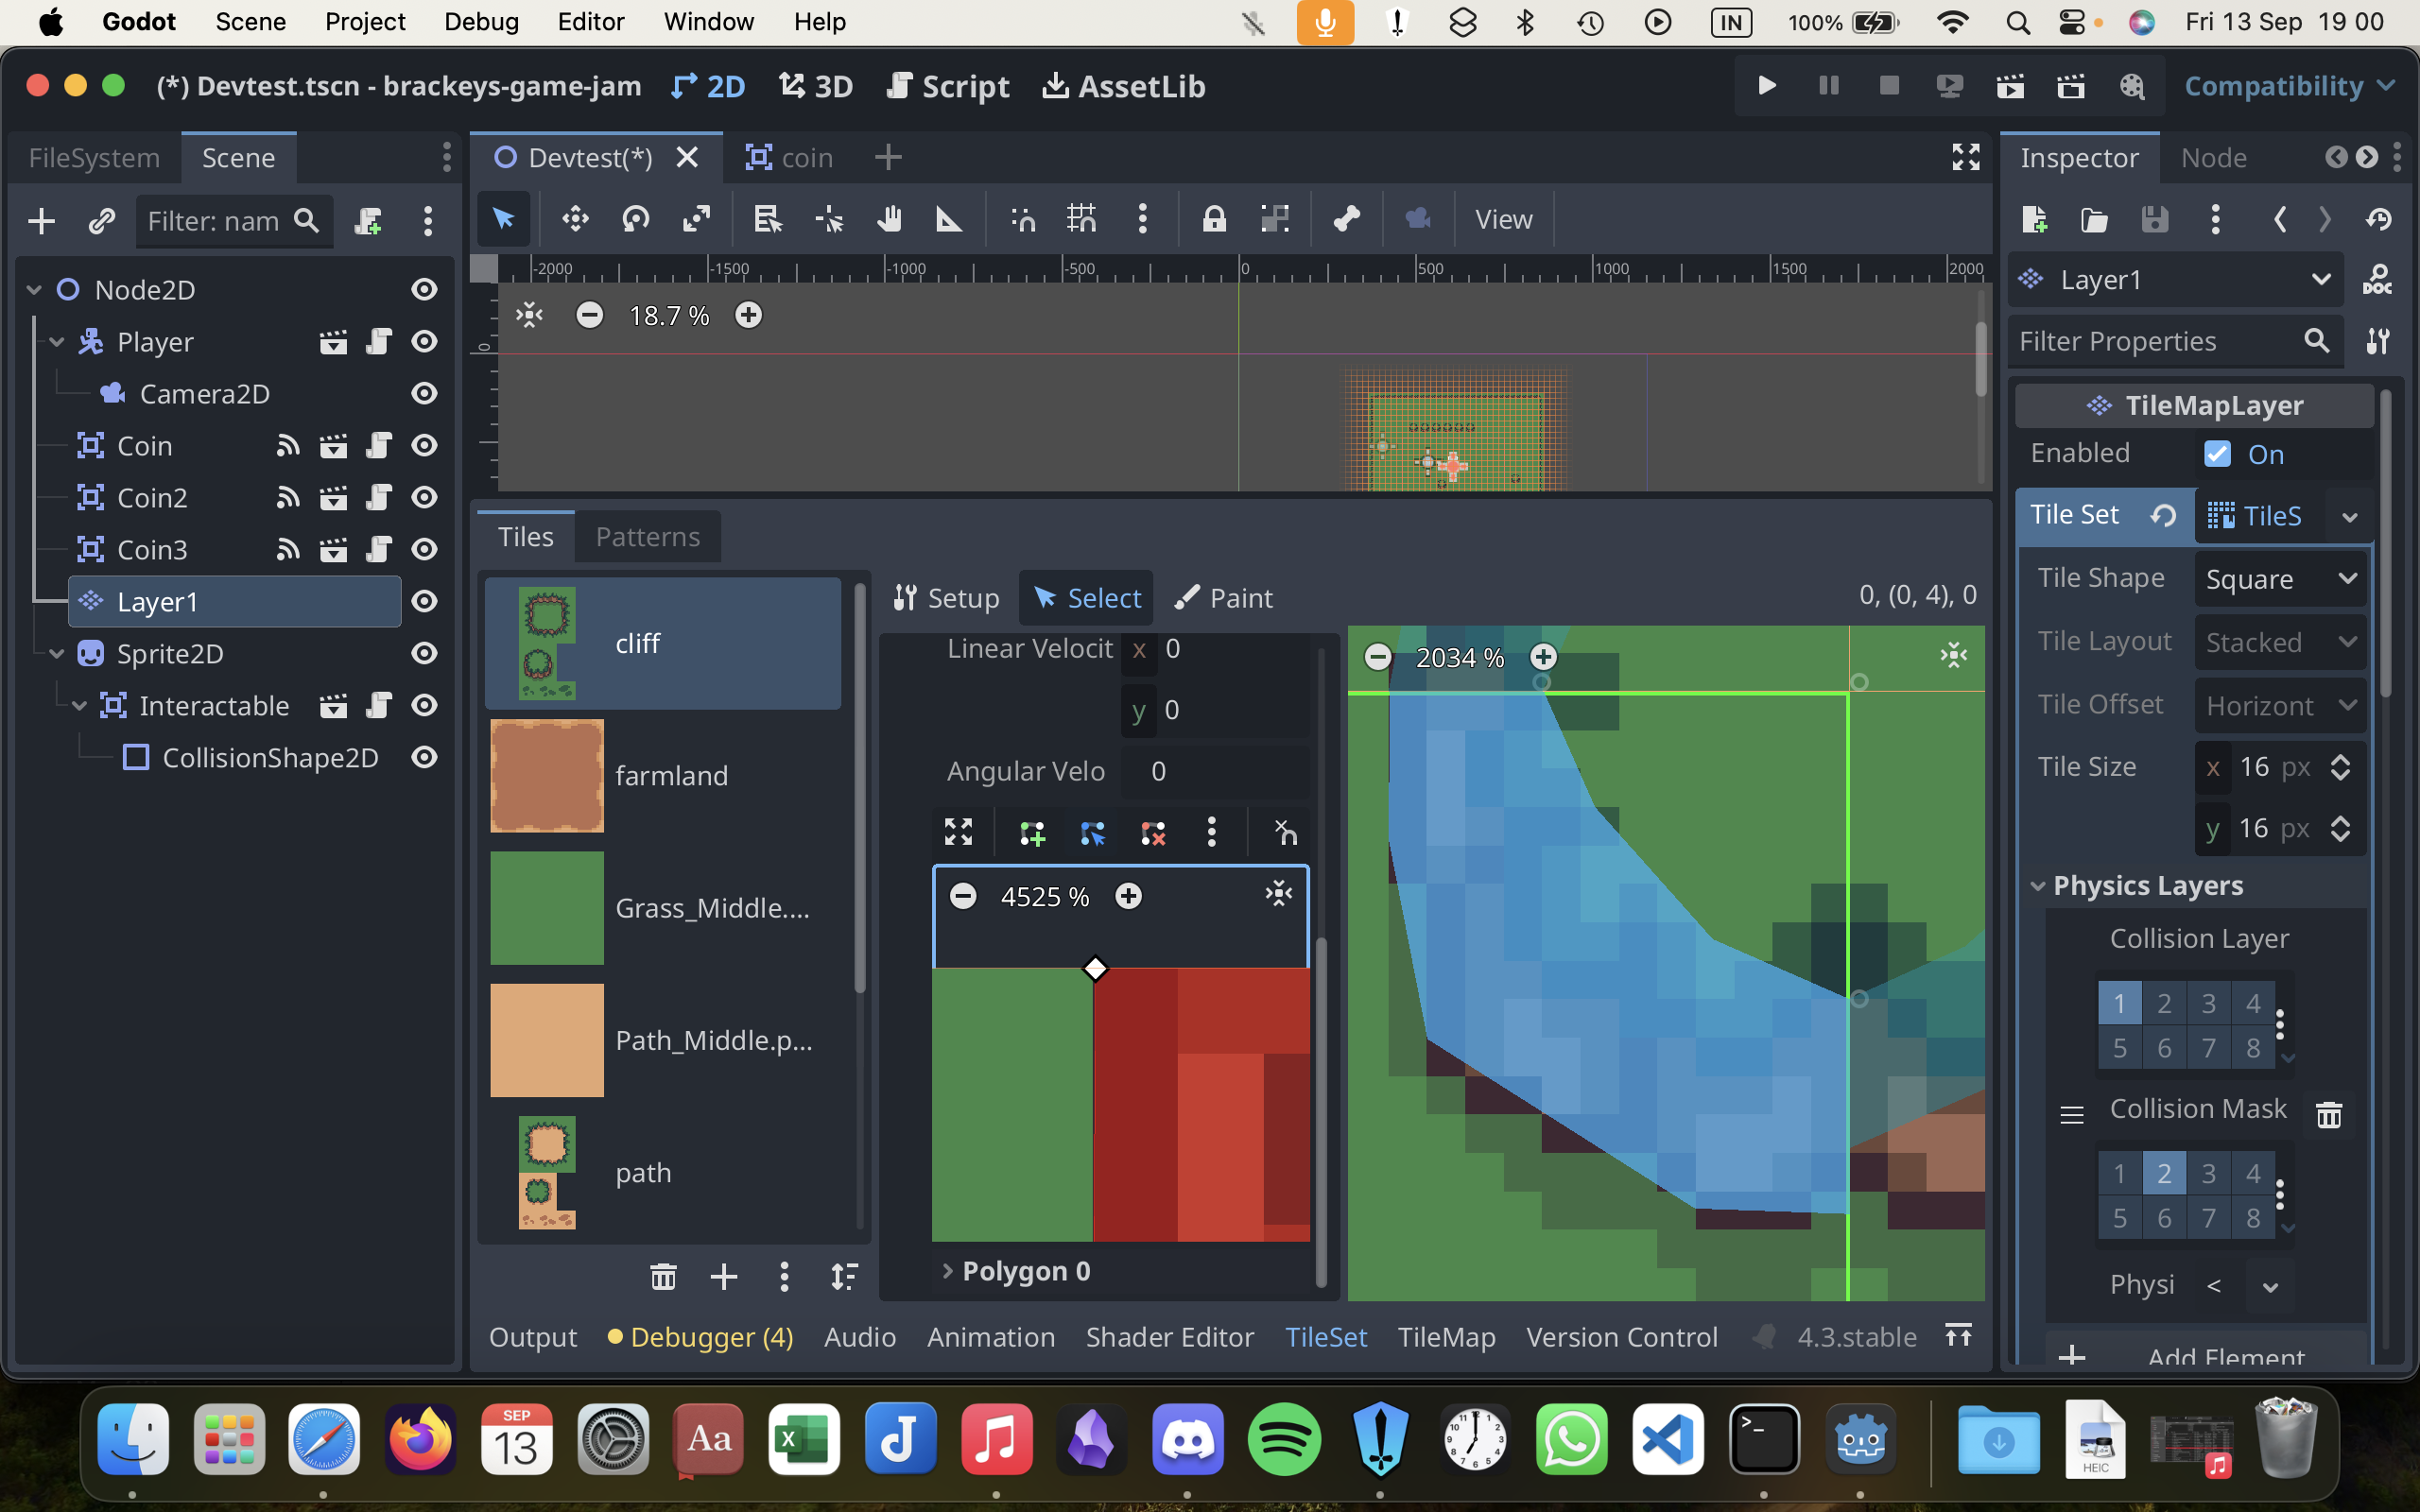Image resolution: width=2420 pixels, height=1512 pixels.
Task: Switch to the Script workspace
Action: click(947, 86)
